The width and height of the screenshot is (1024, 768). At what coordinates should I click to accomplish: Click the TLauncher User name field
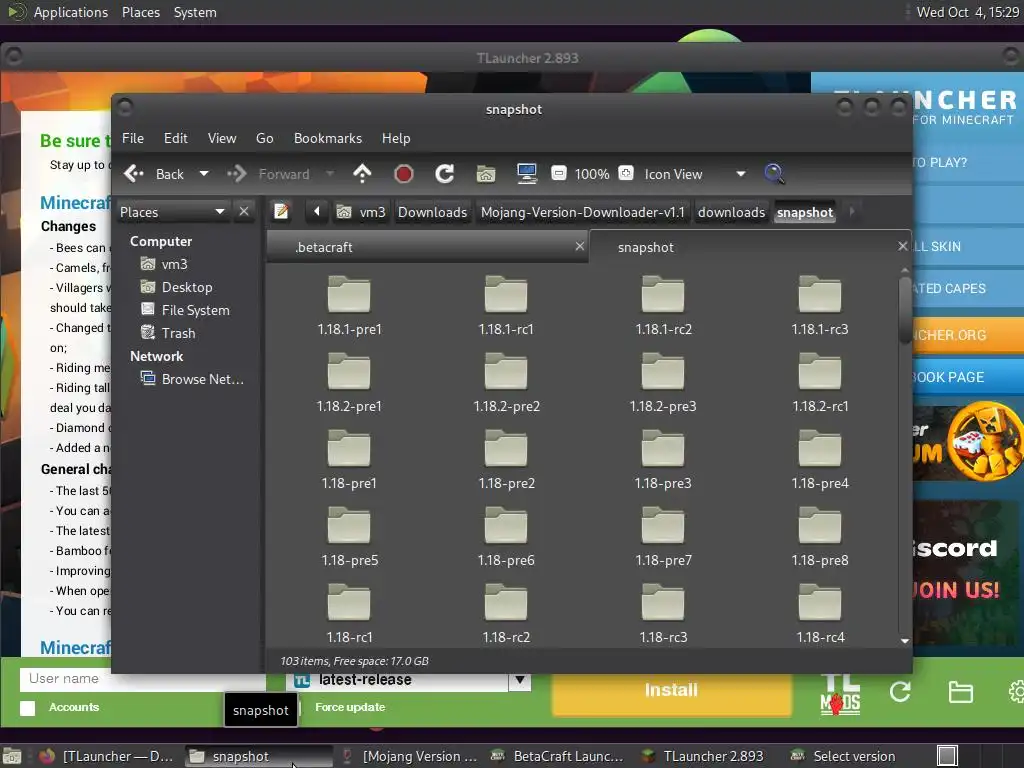142,679
